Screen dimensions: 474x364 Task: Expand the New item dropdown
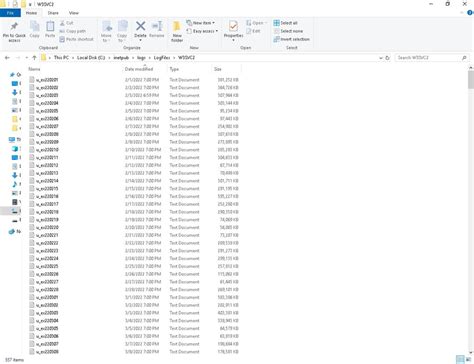click(x=213, y=23)
